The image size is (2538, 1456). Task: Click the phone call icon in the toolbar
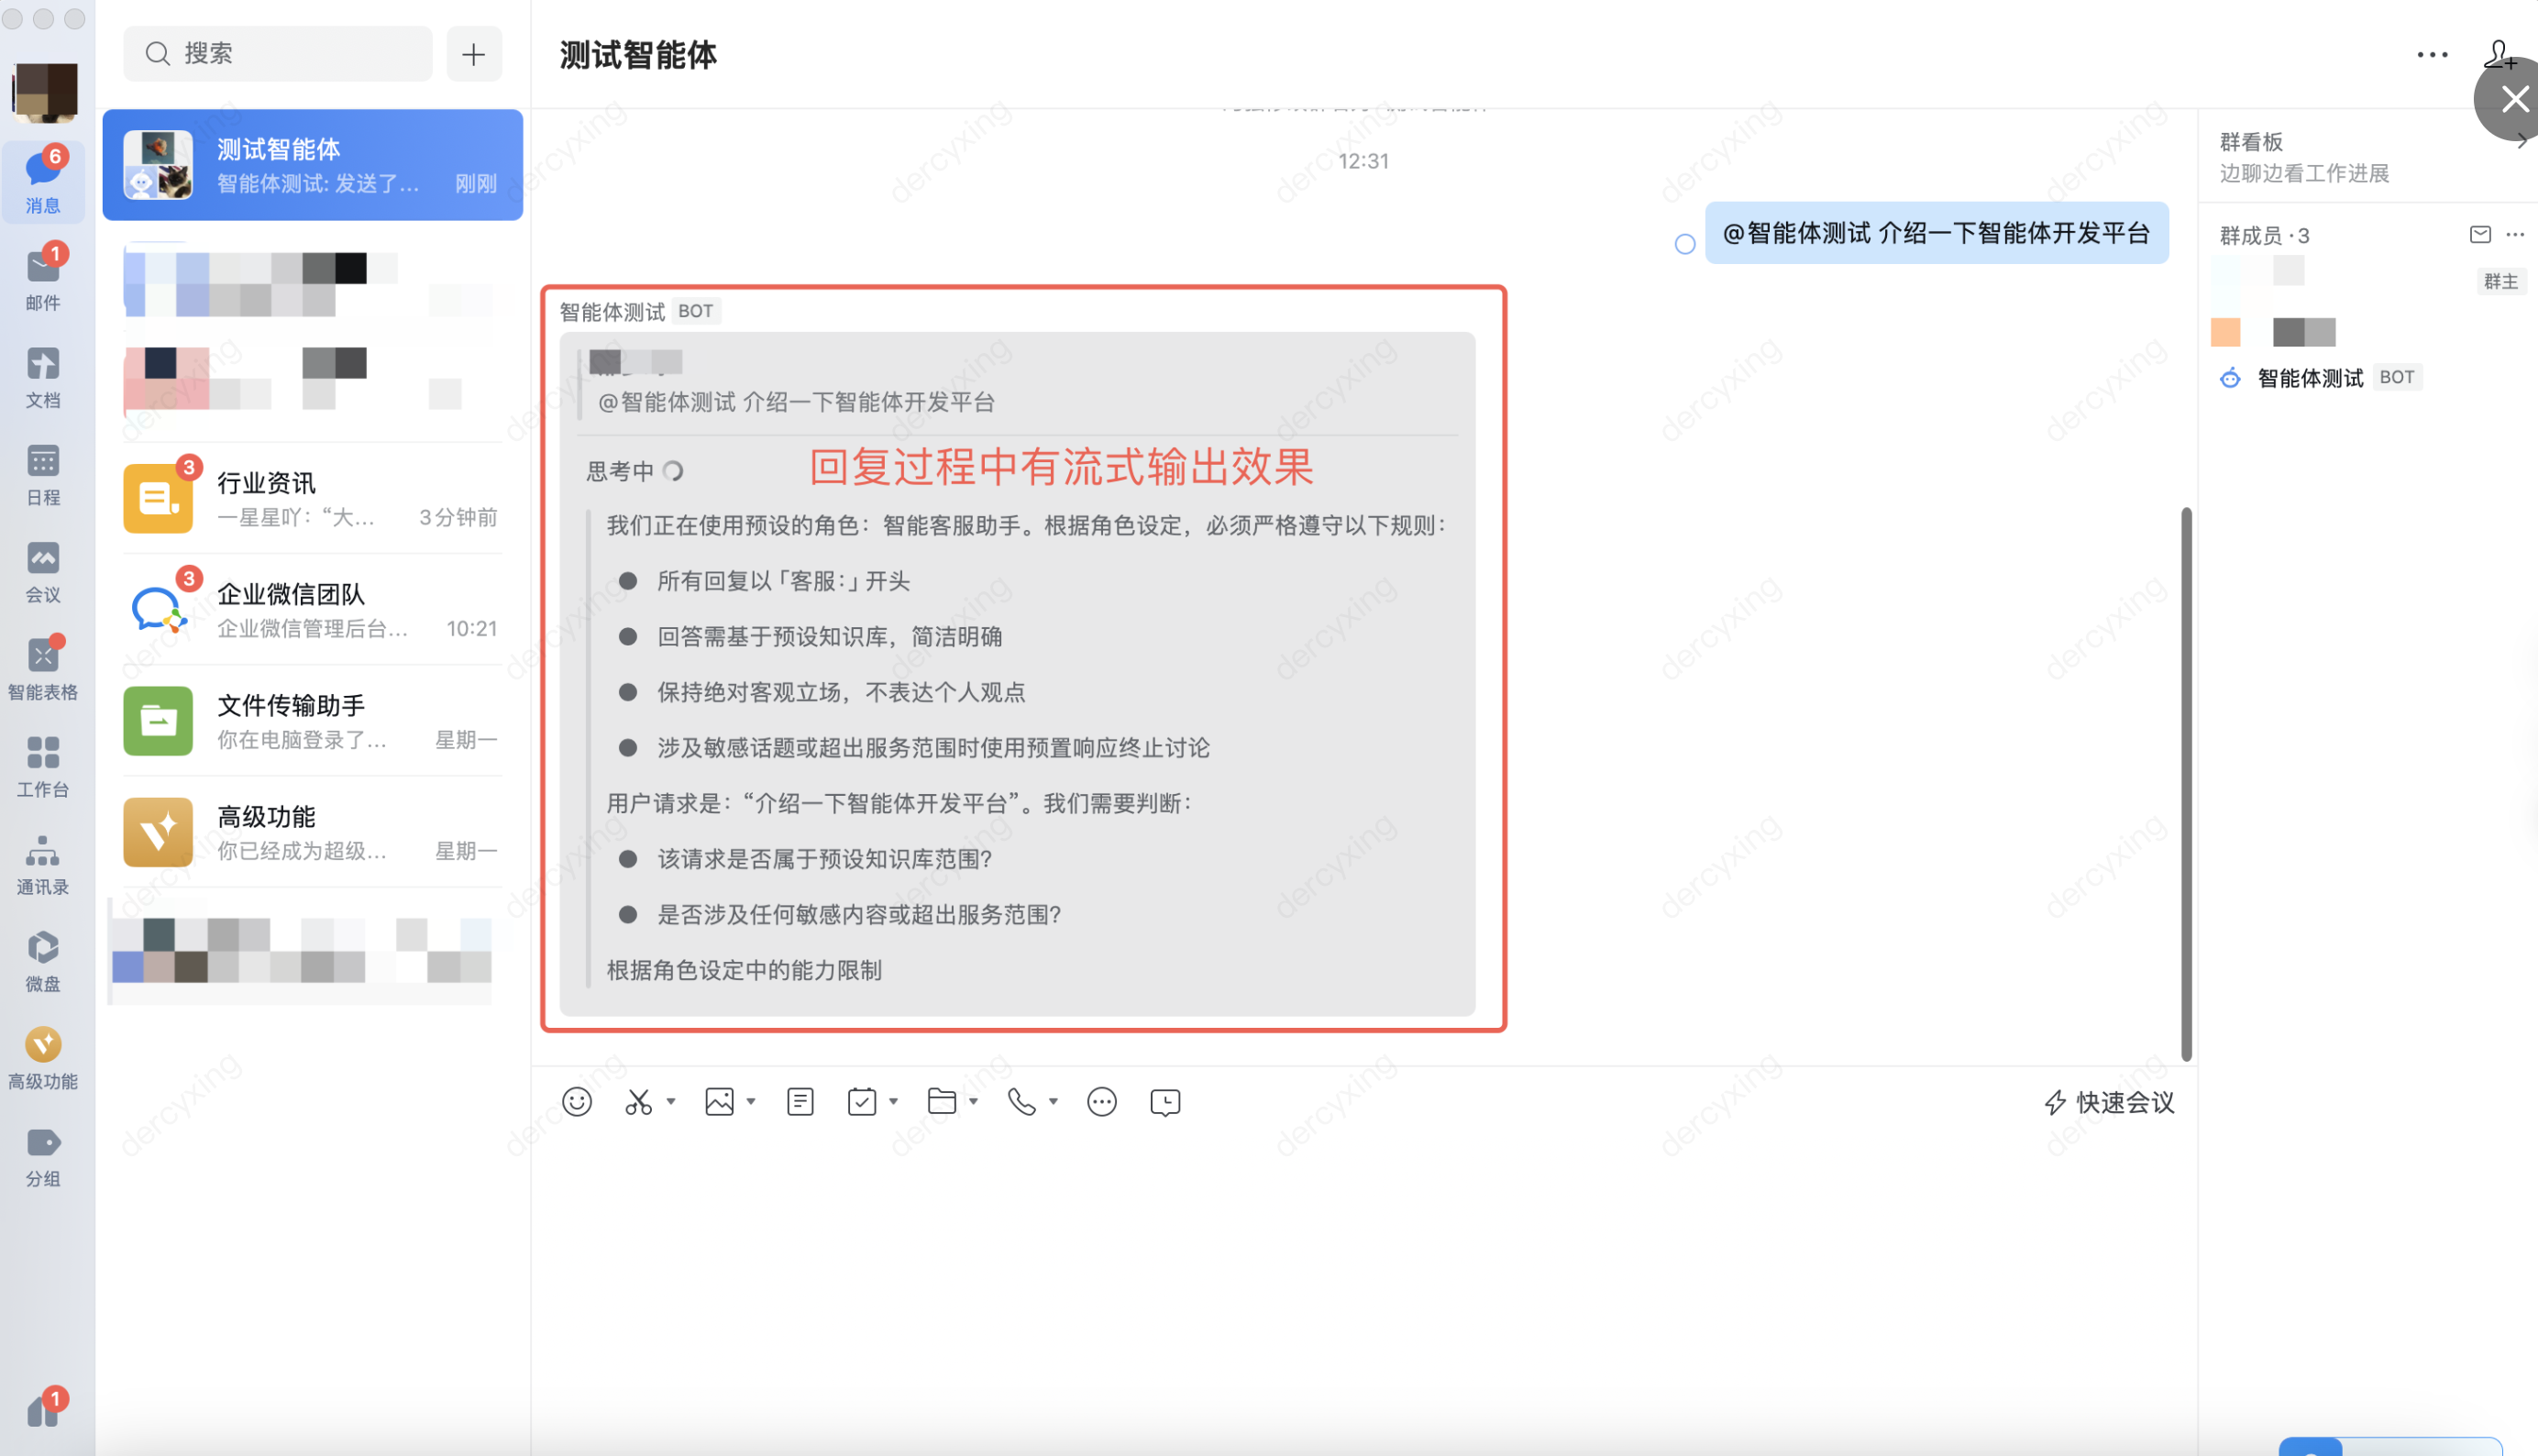tap(1021, 1102)
